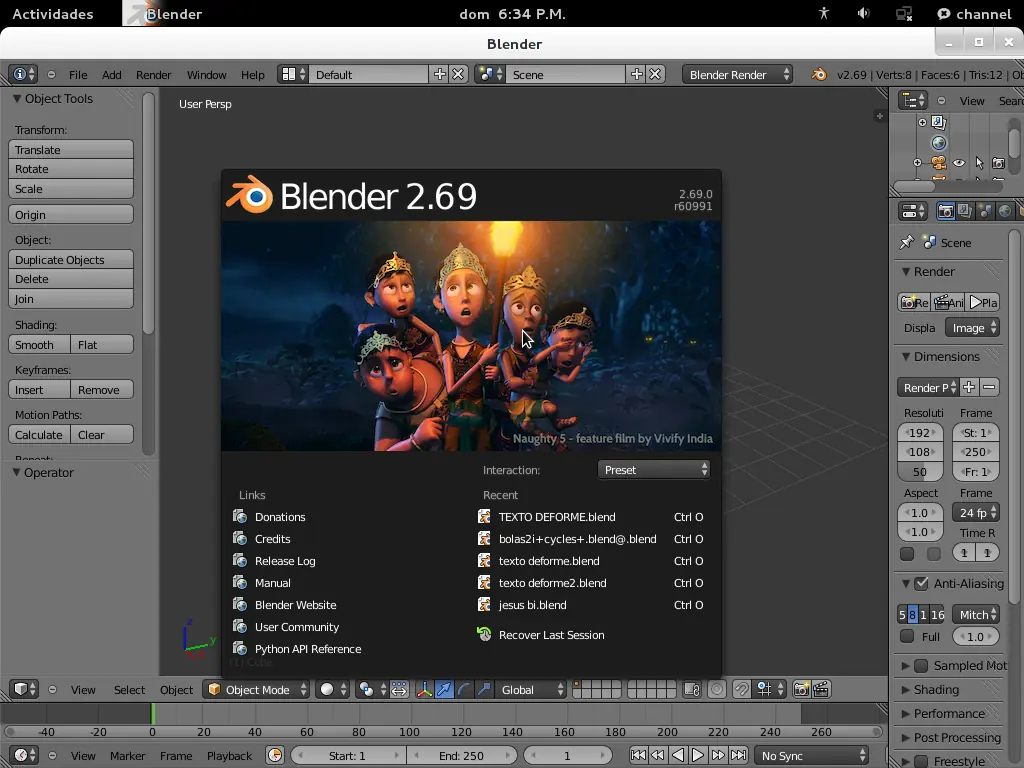Enable the Sampled Motion Blur checkbox

pos(921,665)
